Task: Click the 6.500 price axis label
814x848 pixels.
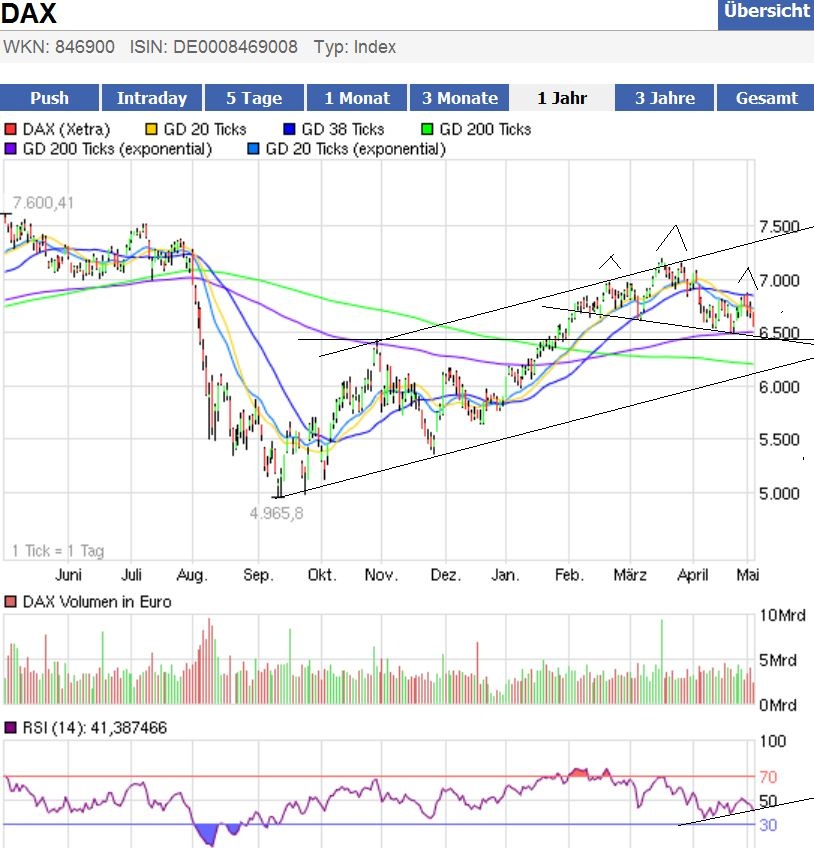Action: pyautogui.click(x=779, y=333)
